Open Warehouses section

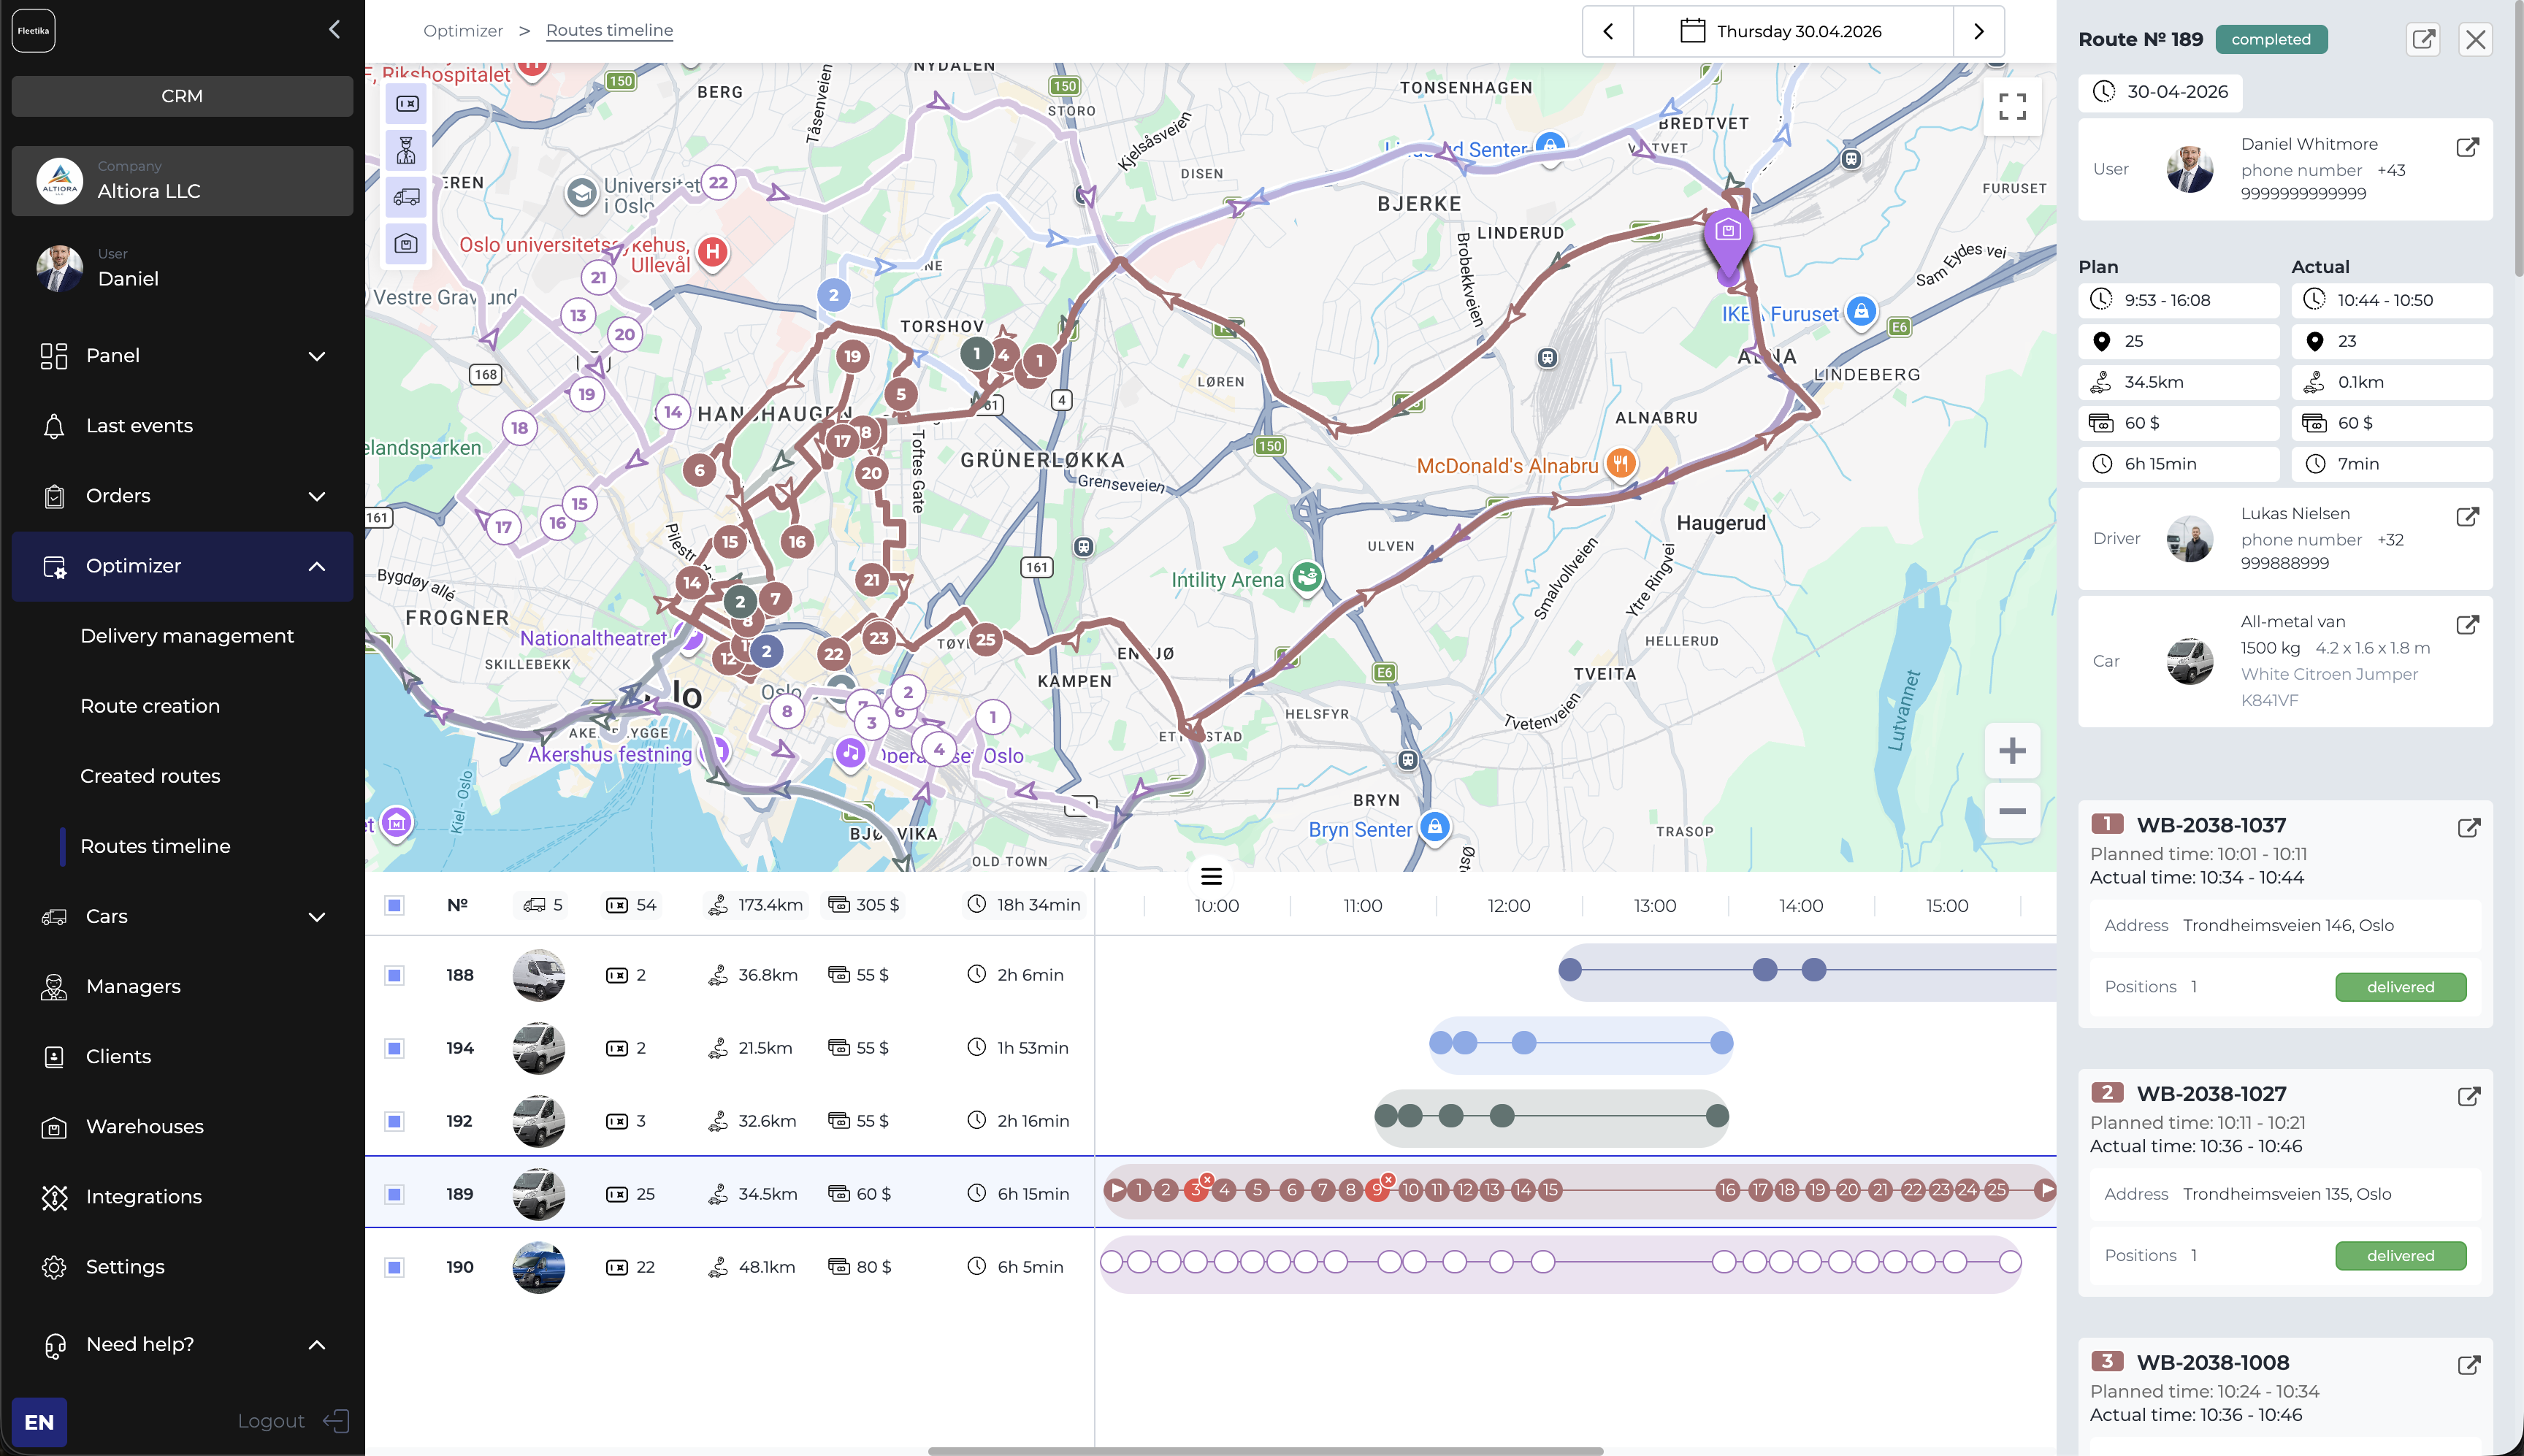click(182, 1126)
